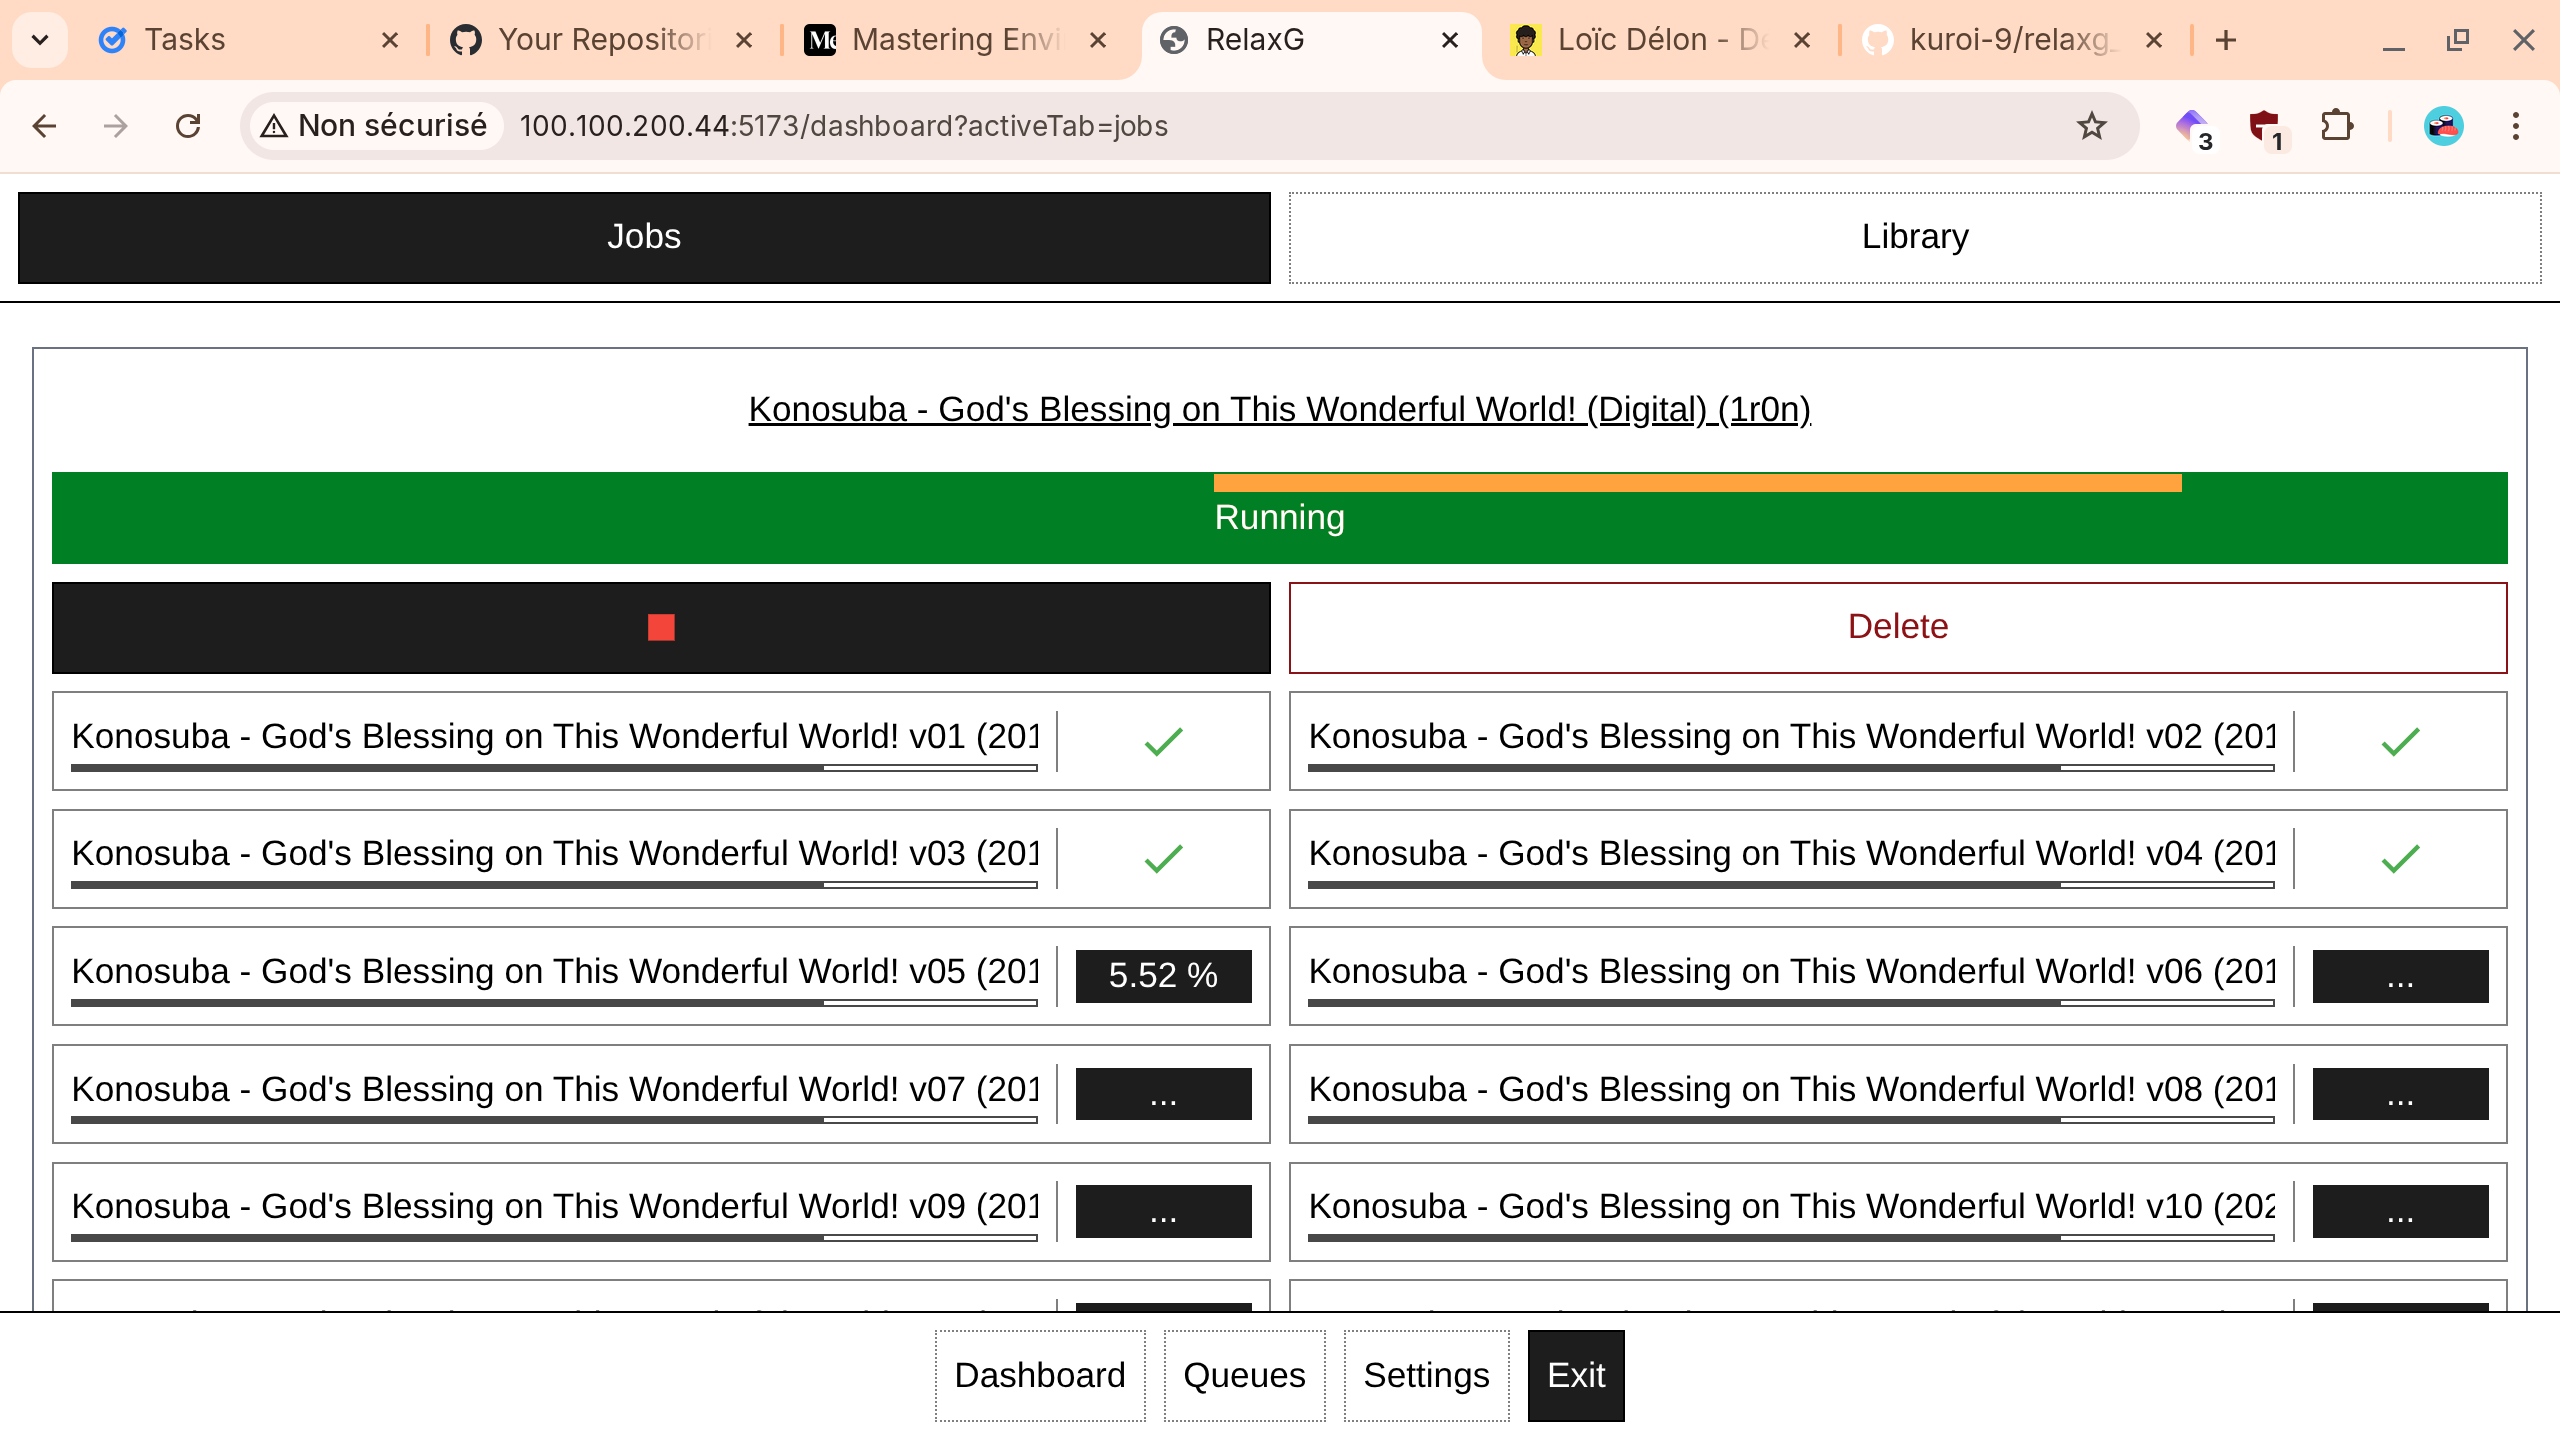
Task: Click the v06 pending status button
Action: tap(2400, 976)
